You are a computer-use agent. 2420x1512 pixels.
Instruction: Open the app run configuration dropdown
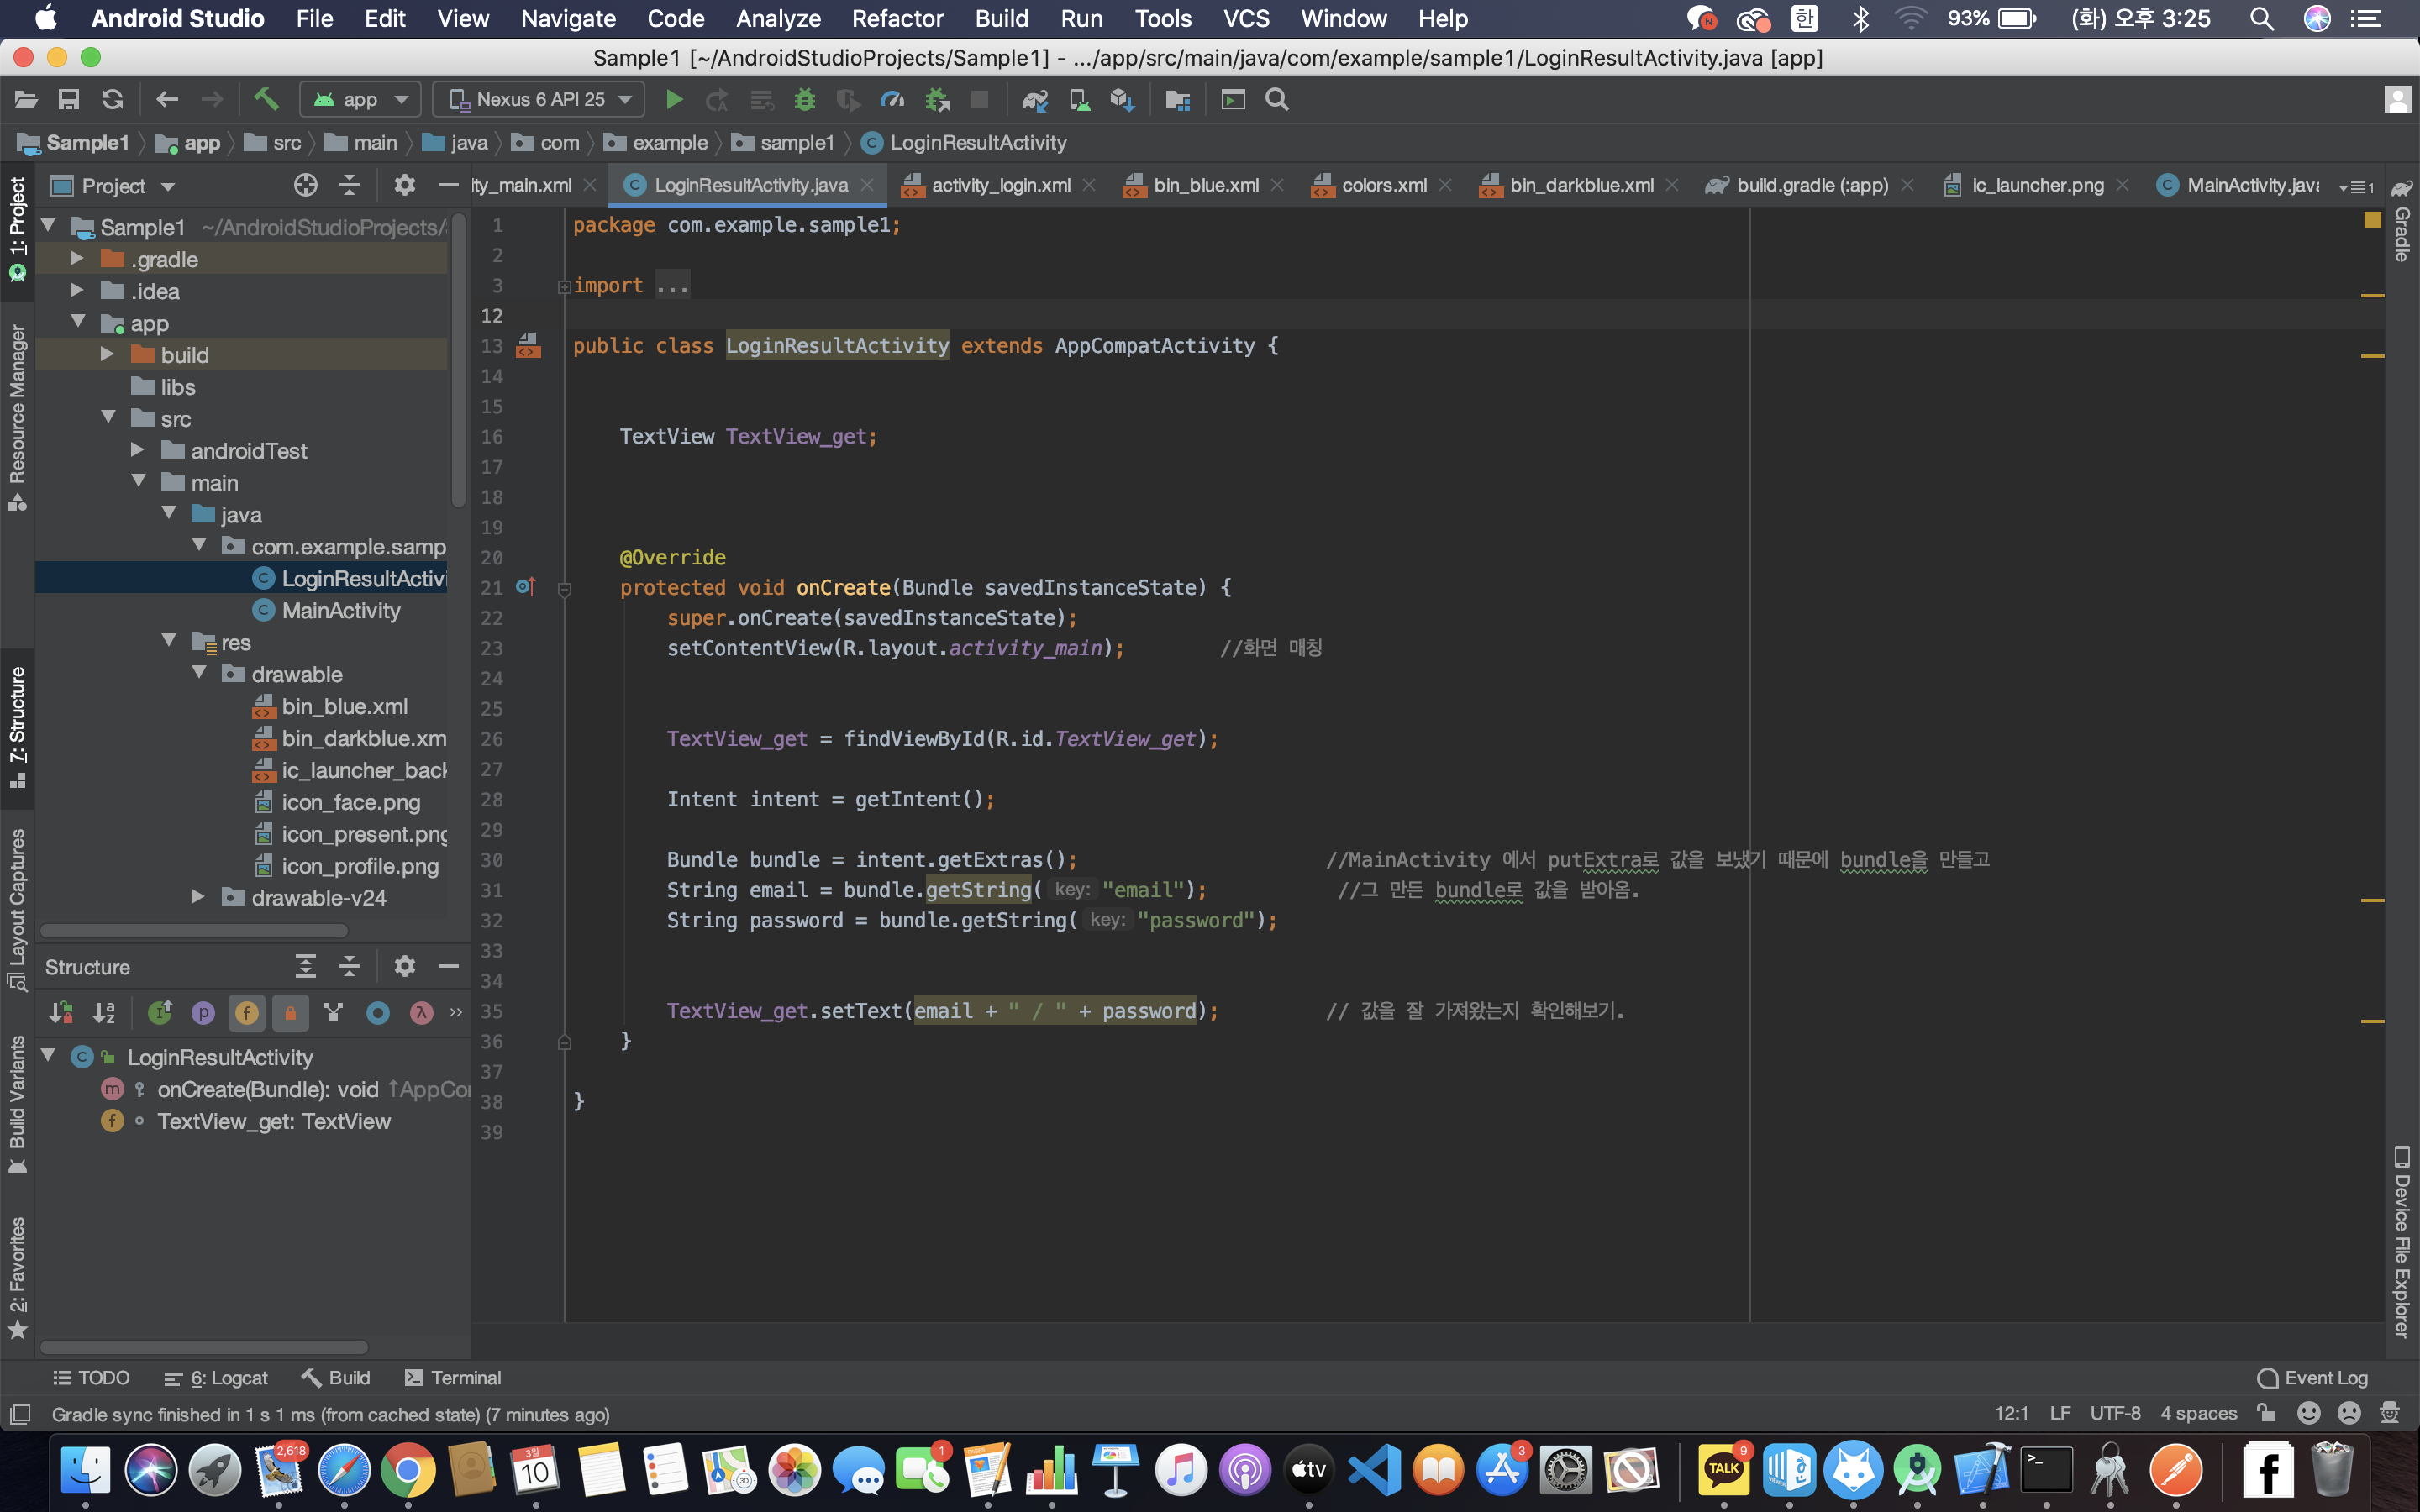tap(360, 100)
